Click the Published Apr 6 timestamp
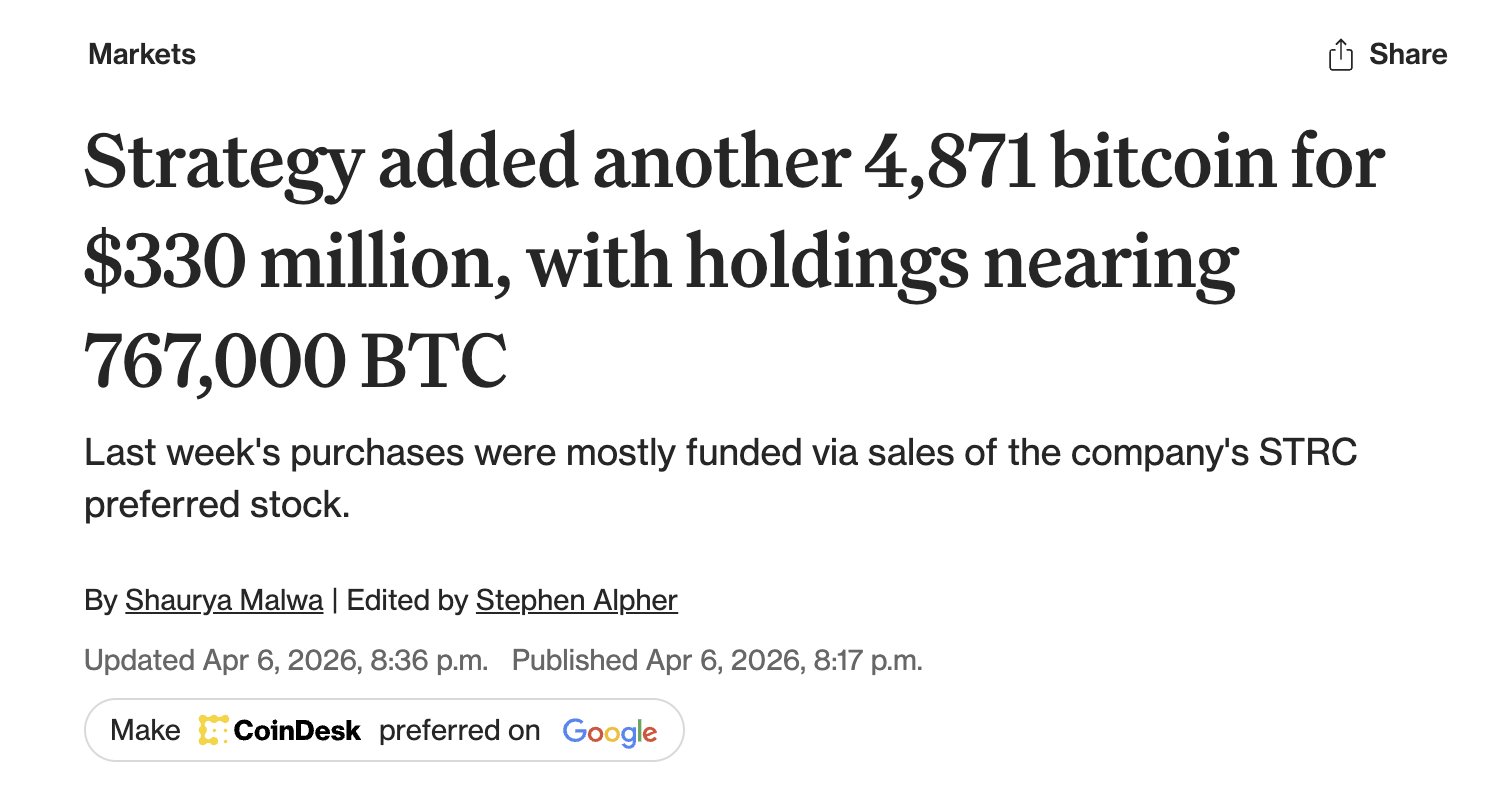 [x=717, y=660]
